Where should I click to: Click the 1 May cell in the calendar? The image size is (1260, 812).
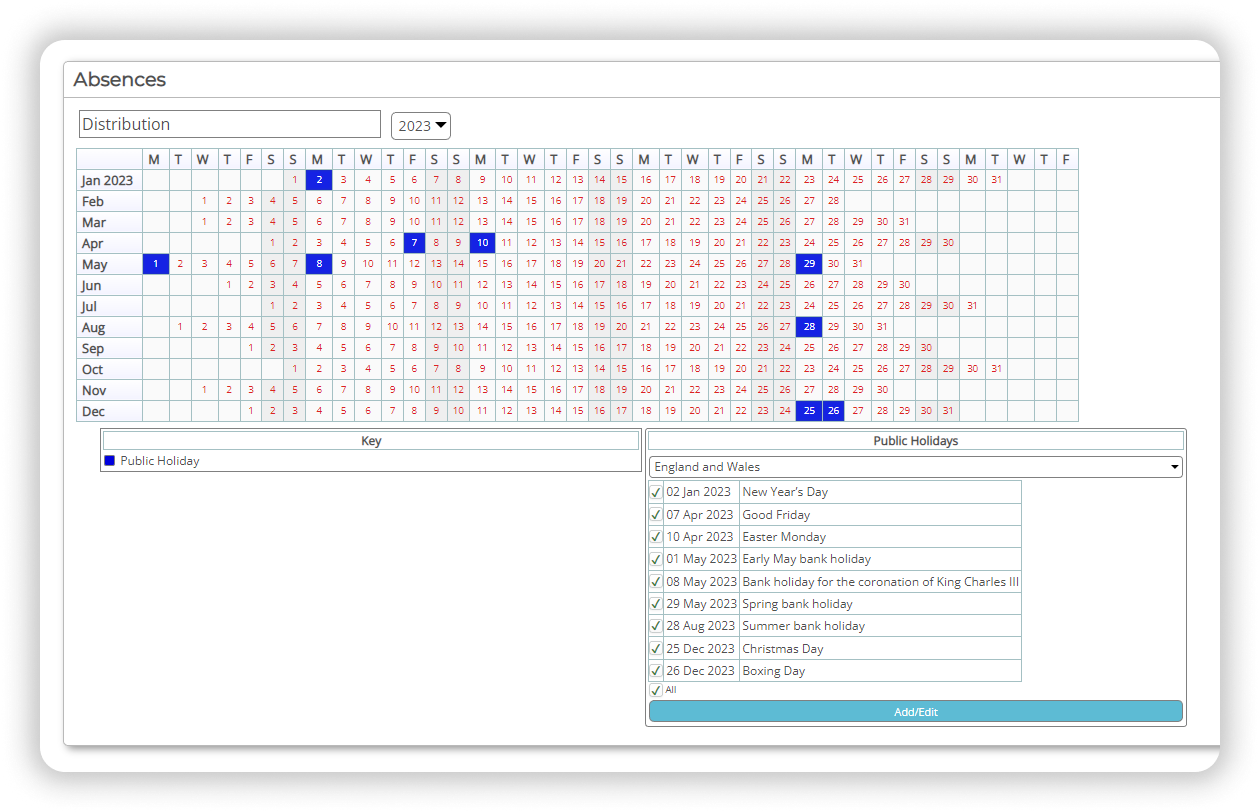(155, 263)
